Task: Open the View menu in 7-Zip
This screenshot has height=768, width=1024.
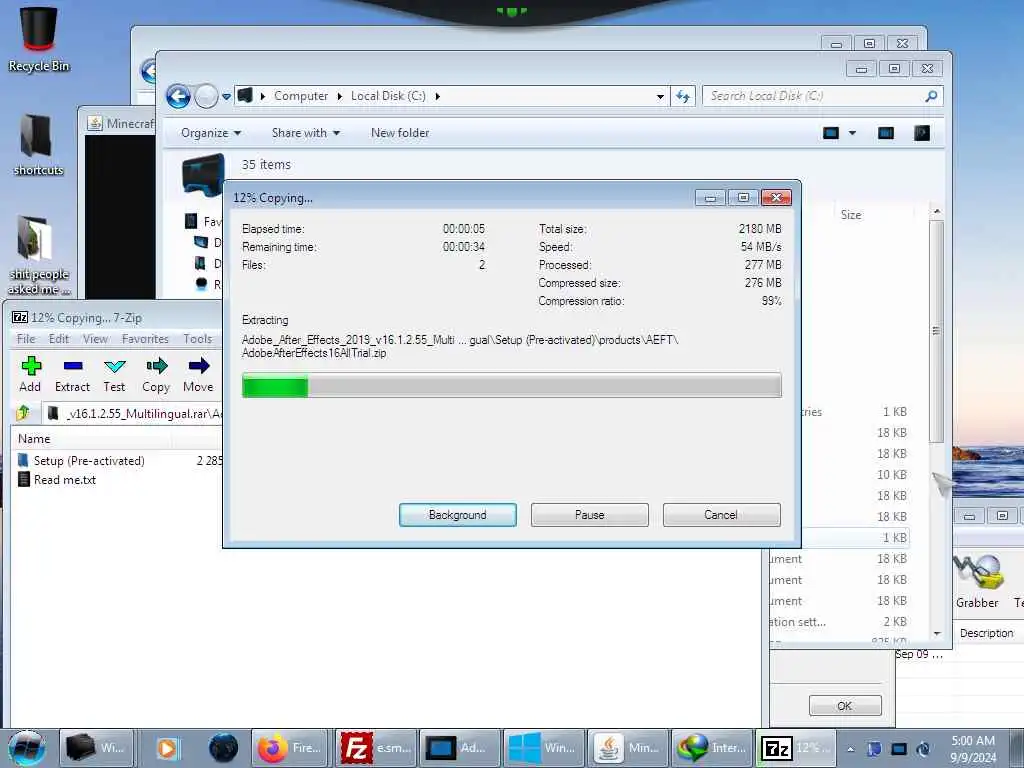Action: [x=95, y=338]
